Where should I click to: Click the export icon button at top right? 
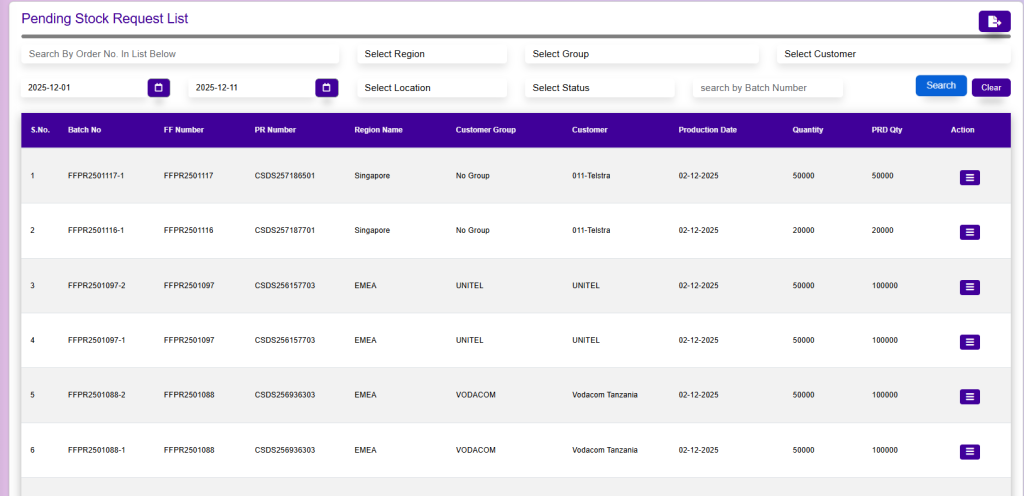click(994, 21)
